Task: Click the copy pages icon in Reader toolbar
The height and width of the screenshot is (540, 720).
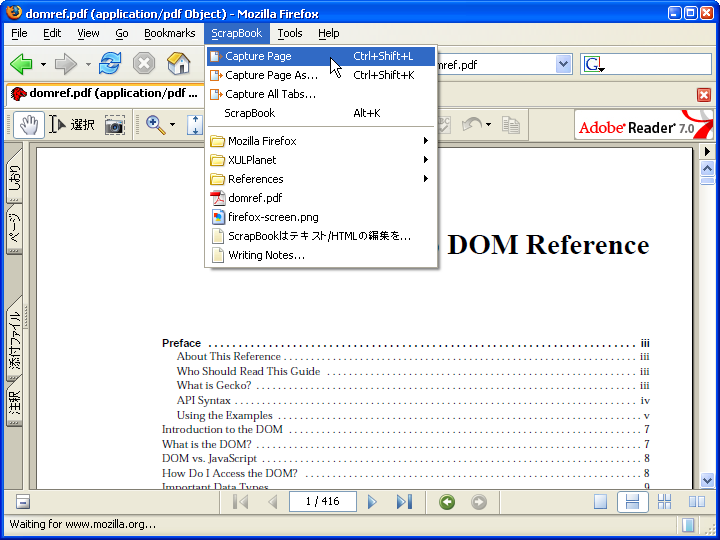Action: click(x=511, y=125)
